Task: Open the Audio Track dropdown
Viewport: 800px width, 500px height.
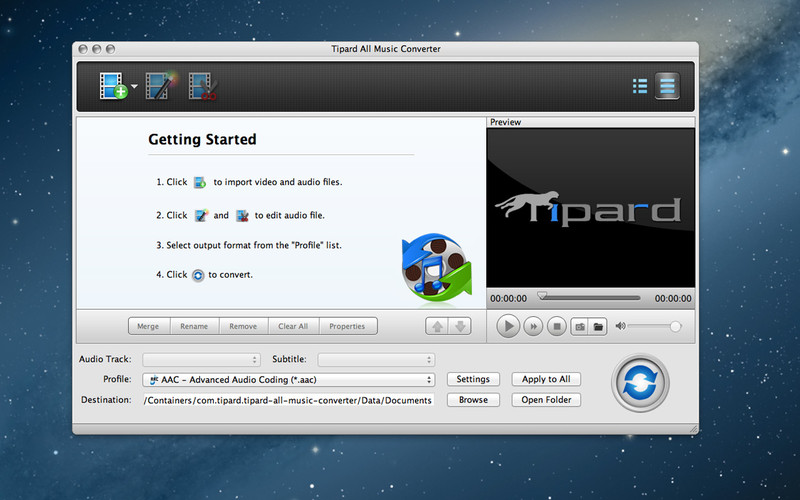Action: tap(202, 360)
